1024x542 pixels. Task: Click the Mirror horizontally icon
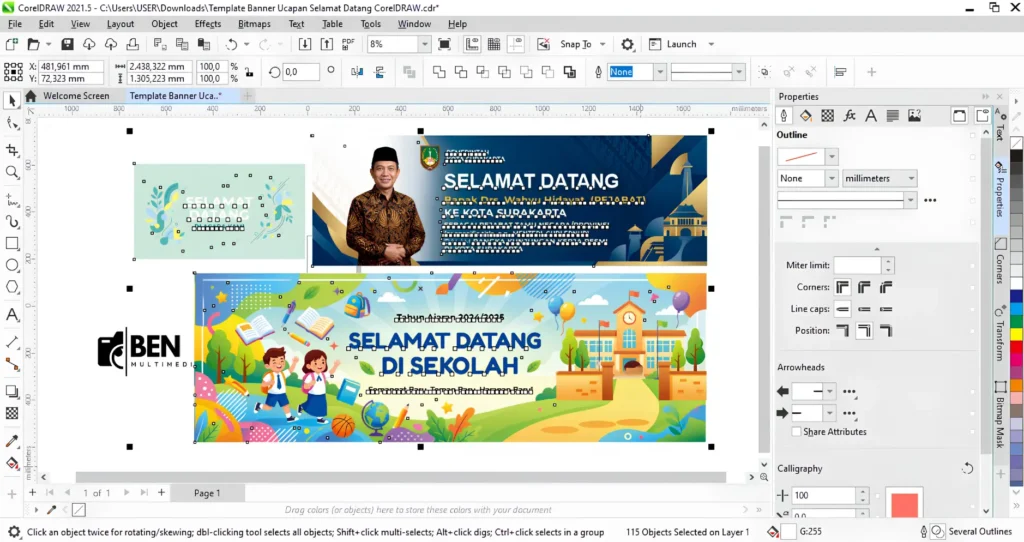pyautogui.click(x=357, y=72)
